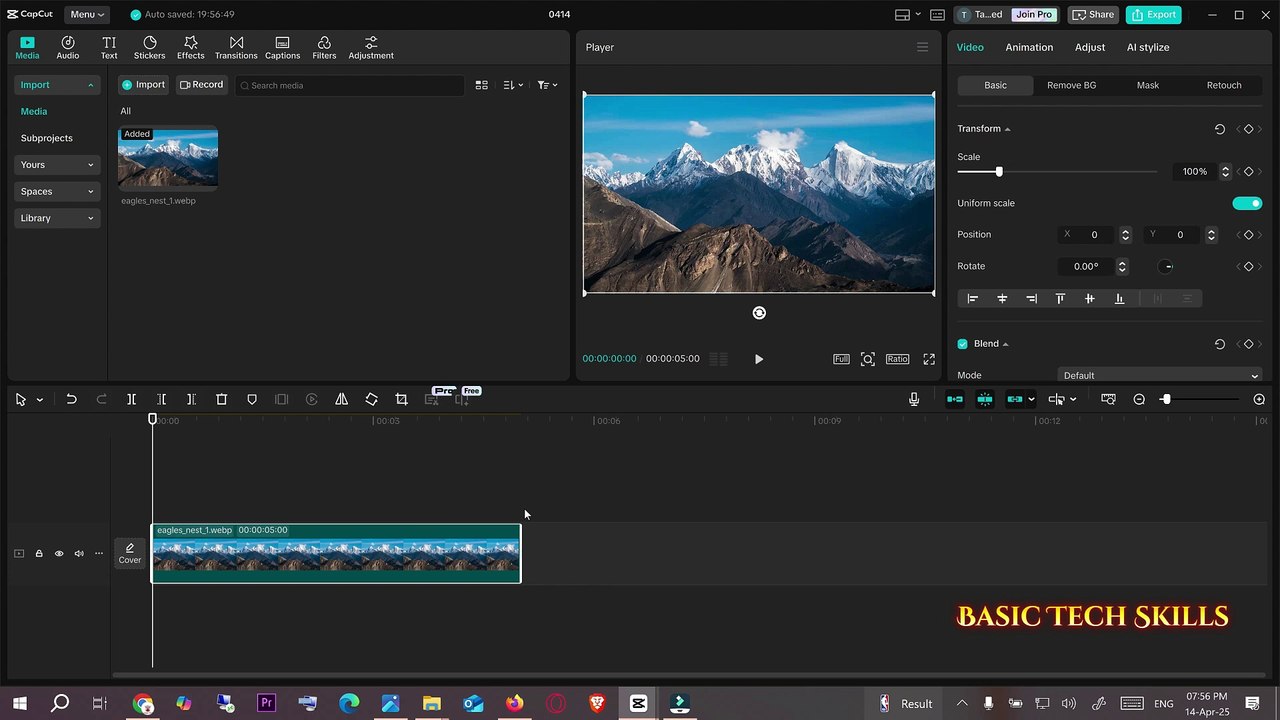1280x720 pixels.
Task: Switch to the Animation tab
Action: (1029, 47)
